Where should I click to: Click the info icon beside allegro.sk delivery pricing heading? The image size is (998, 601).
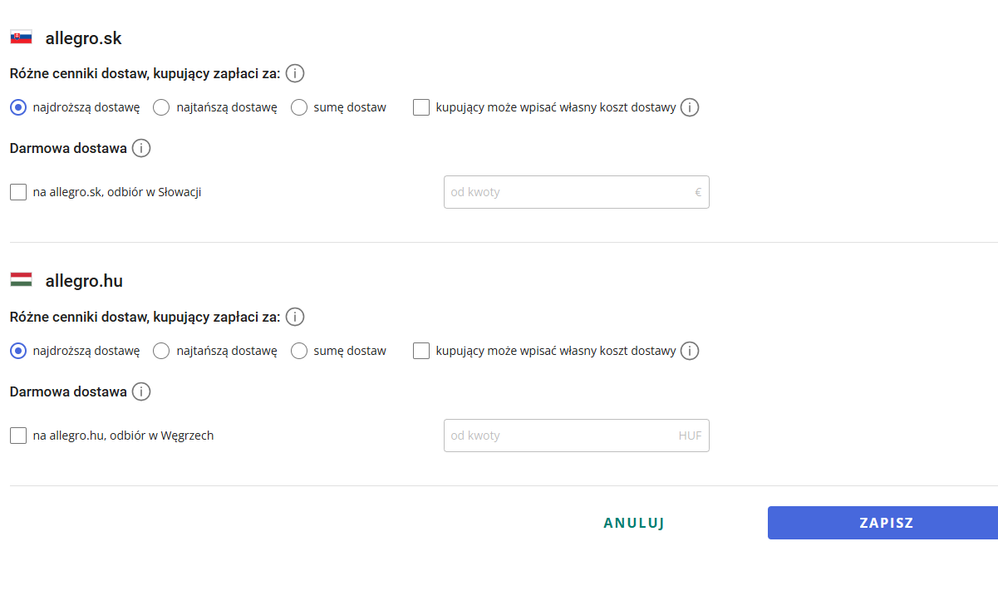click(295, 73)
